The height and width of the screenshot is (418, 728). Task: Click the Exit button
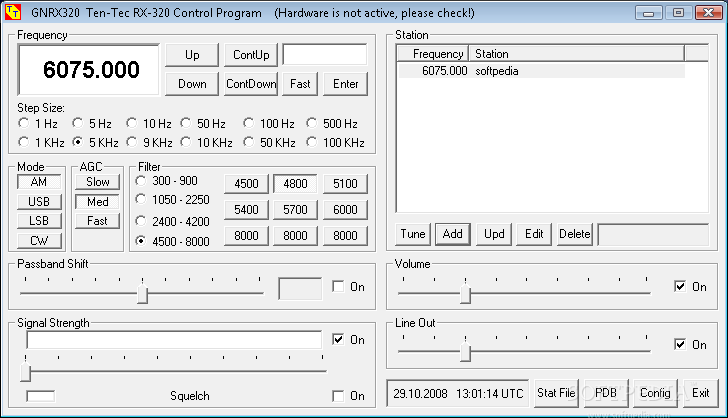point(700,393)
